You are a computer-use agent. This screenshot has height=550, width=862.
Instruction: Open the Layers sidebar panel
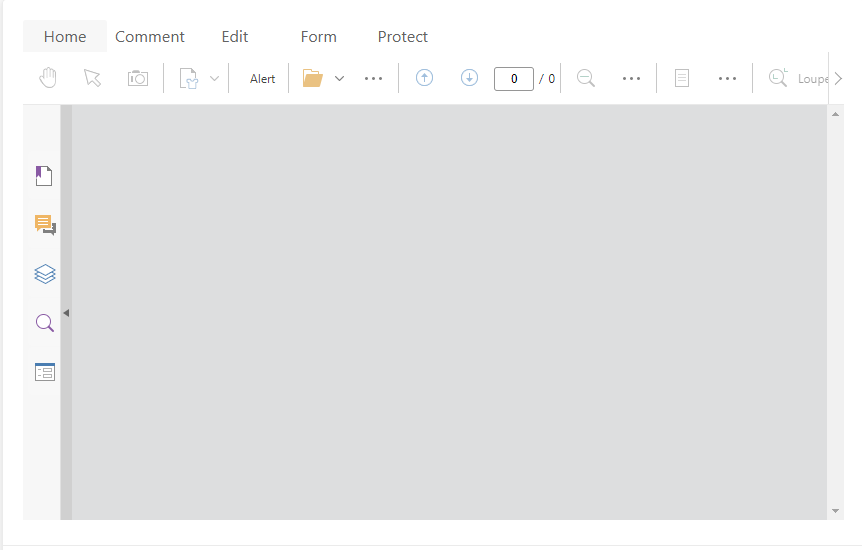[x=45, y=274]
